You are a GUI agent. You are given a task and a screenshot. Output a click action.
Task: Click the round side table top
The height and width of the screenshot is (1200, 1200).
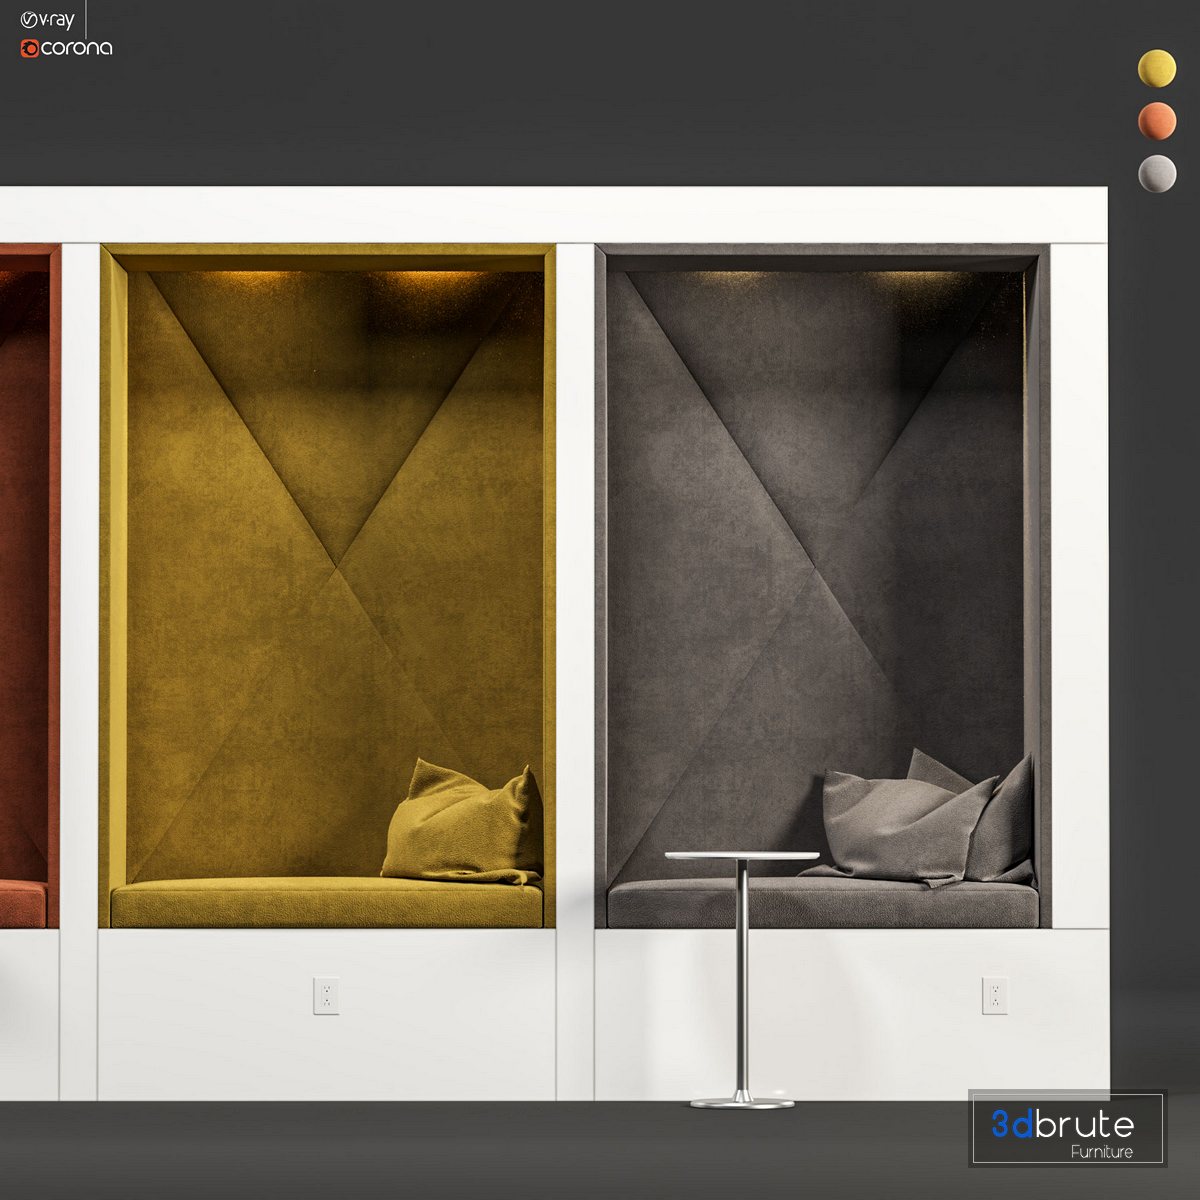[742, 856]
